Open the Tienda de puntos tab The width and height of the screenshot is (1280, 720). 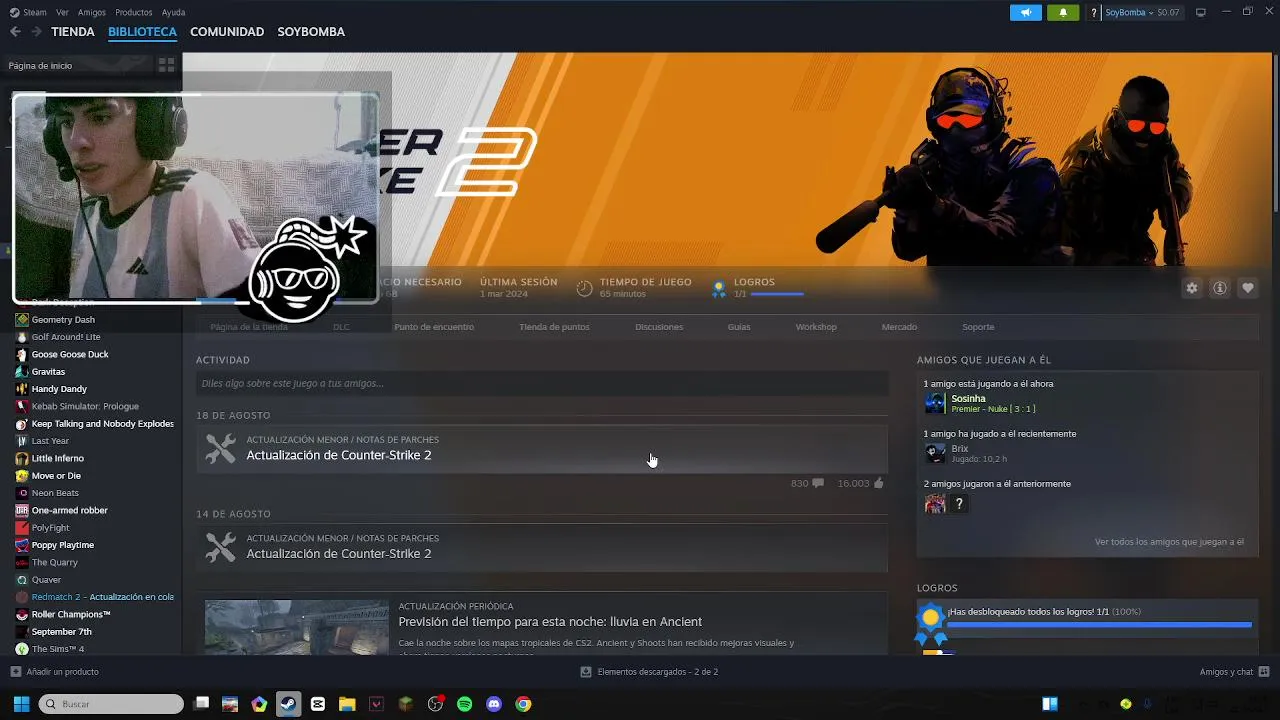554,327
